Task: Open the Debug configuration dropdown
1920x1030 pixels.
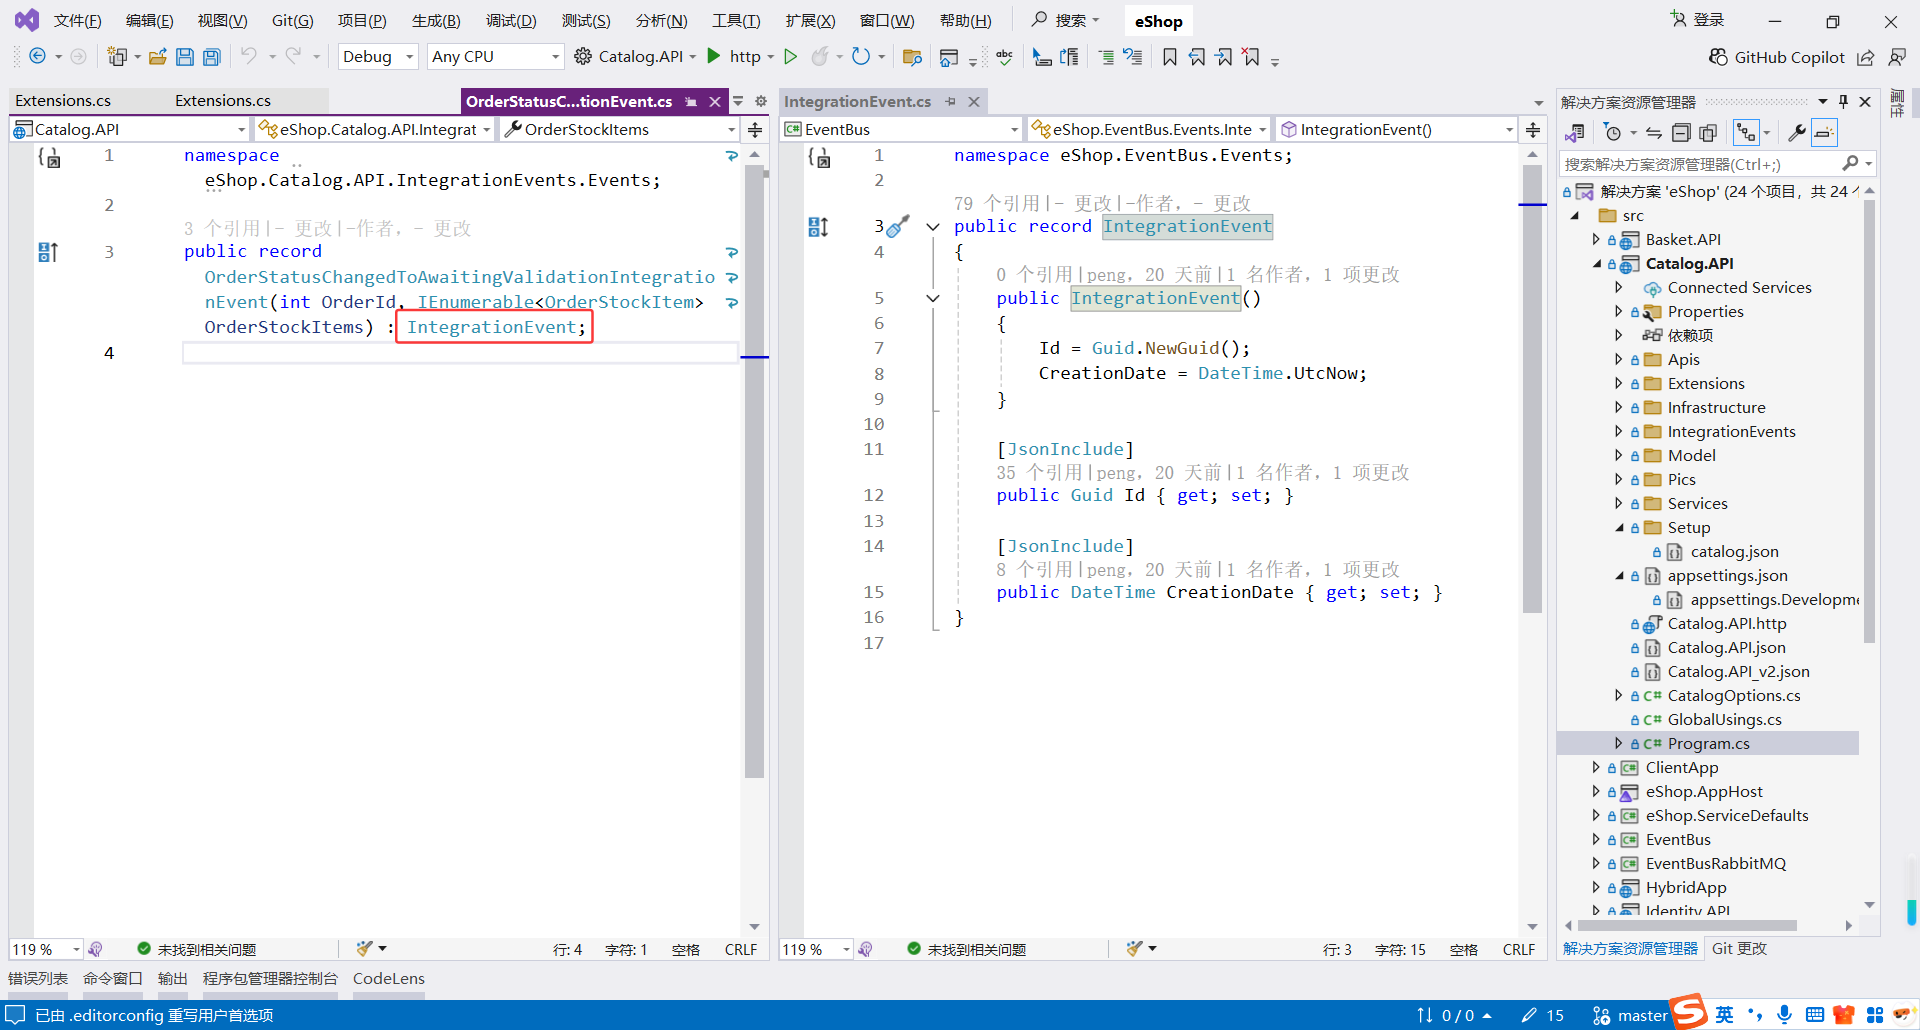Action: pos(378,57)
